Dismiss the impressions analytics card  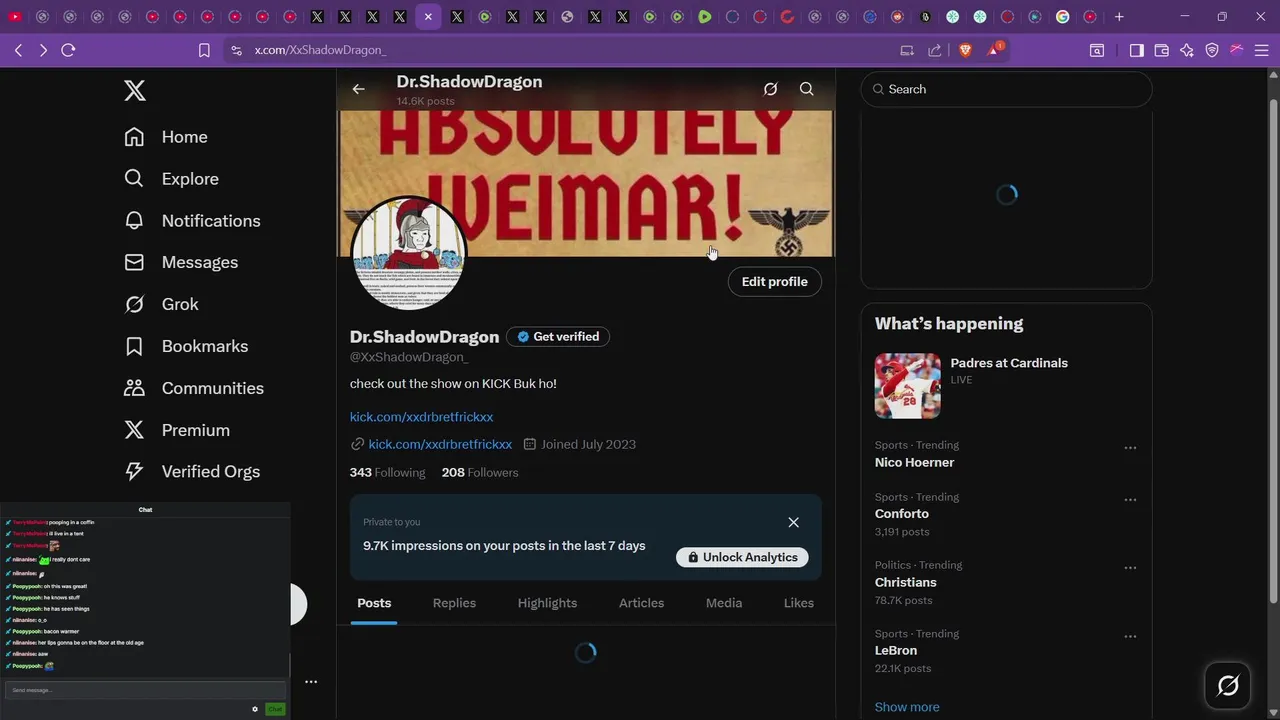(x=793, y=522)
